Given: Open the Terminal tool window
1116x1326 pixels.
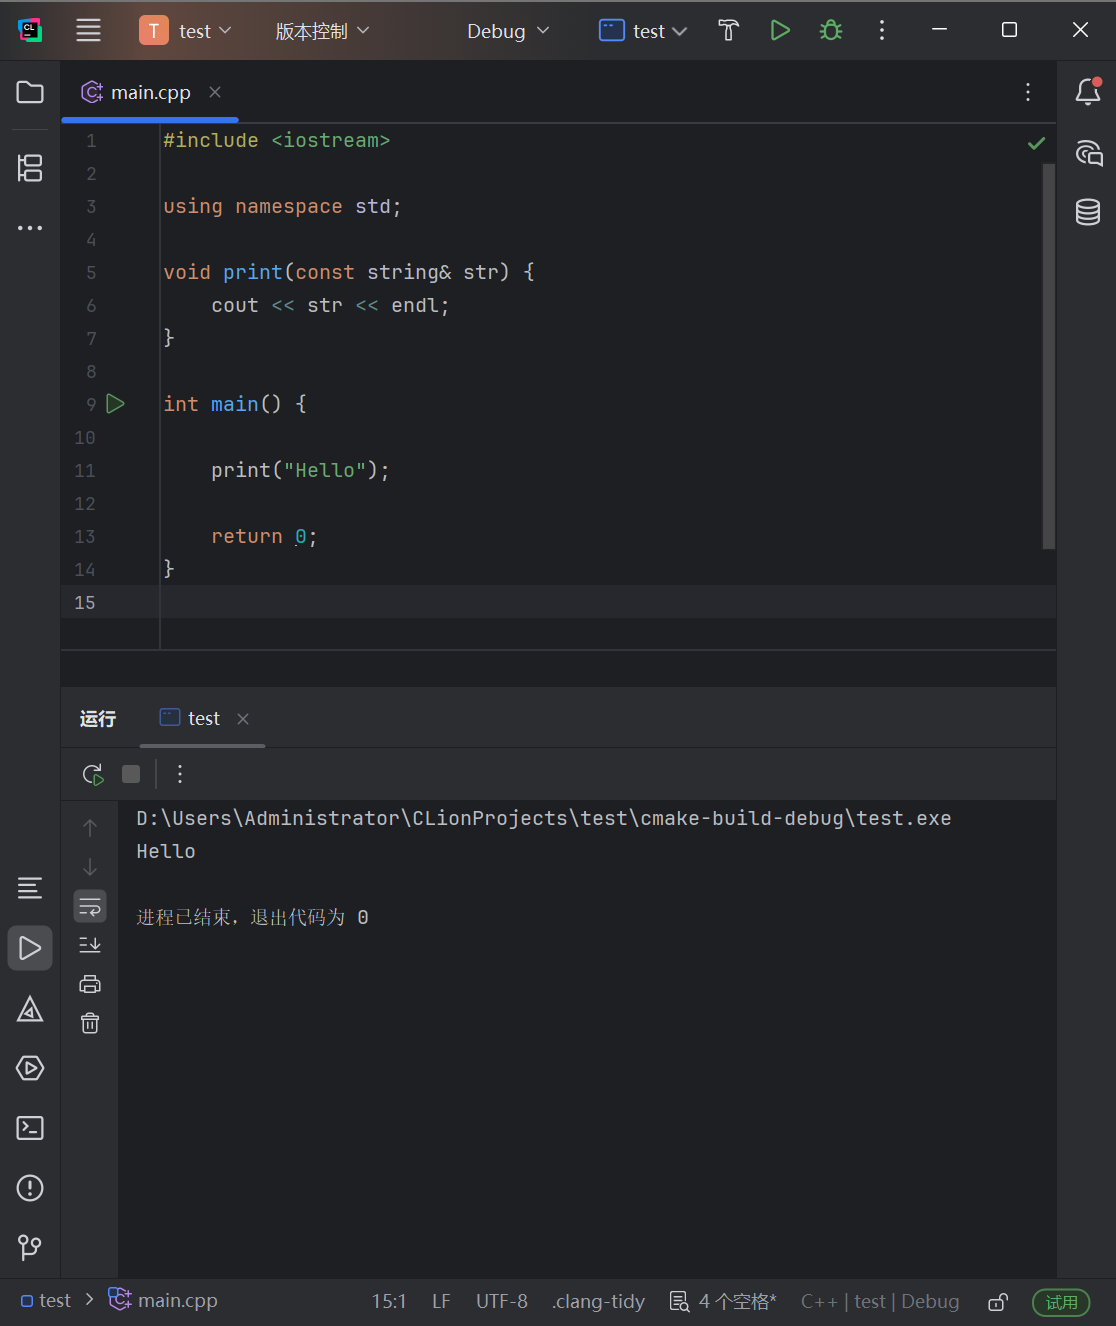Looking at the screenshot, I should click(x=30, y=1128).
